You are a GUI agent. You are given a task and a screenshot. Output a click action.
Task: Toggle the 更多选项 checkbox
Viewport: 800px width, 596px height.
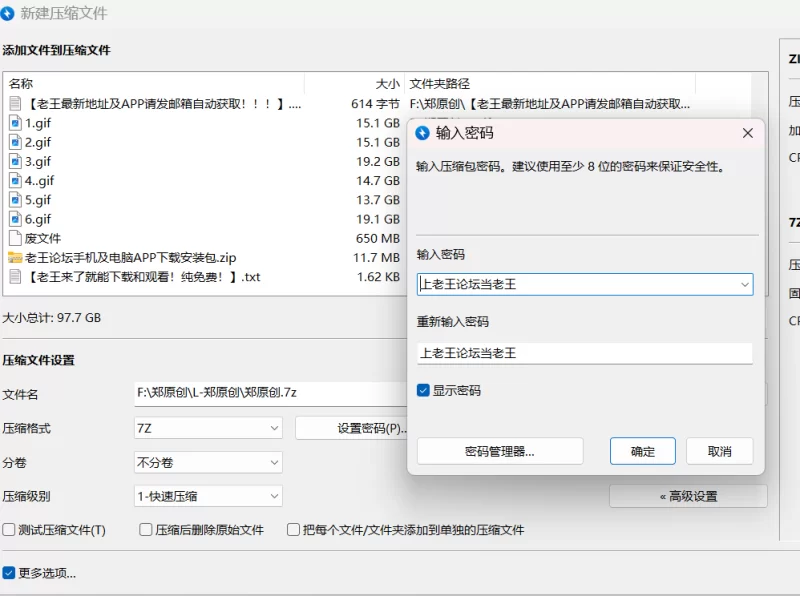coord(9,573)
